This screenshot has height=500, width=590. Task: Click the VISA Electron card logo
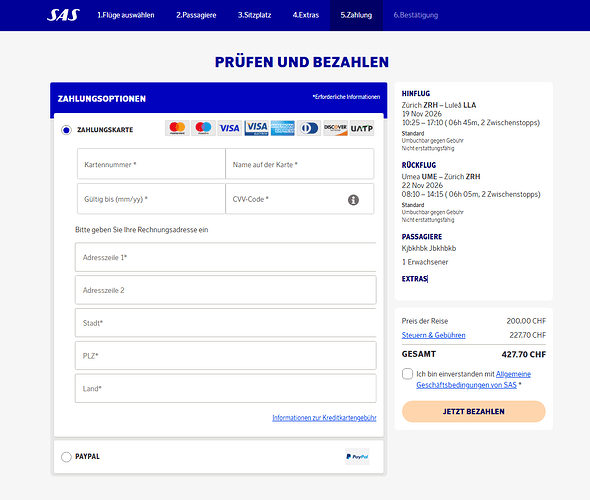(x=256, y=128)
